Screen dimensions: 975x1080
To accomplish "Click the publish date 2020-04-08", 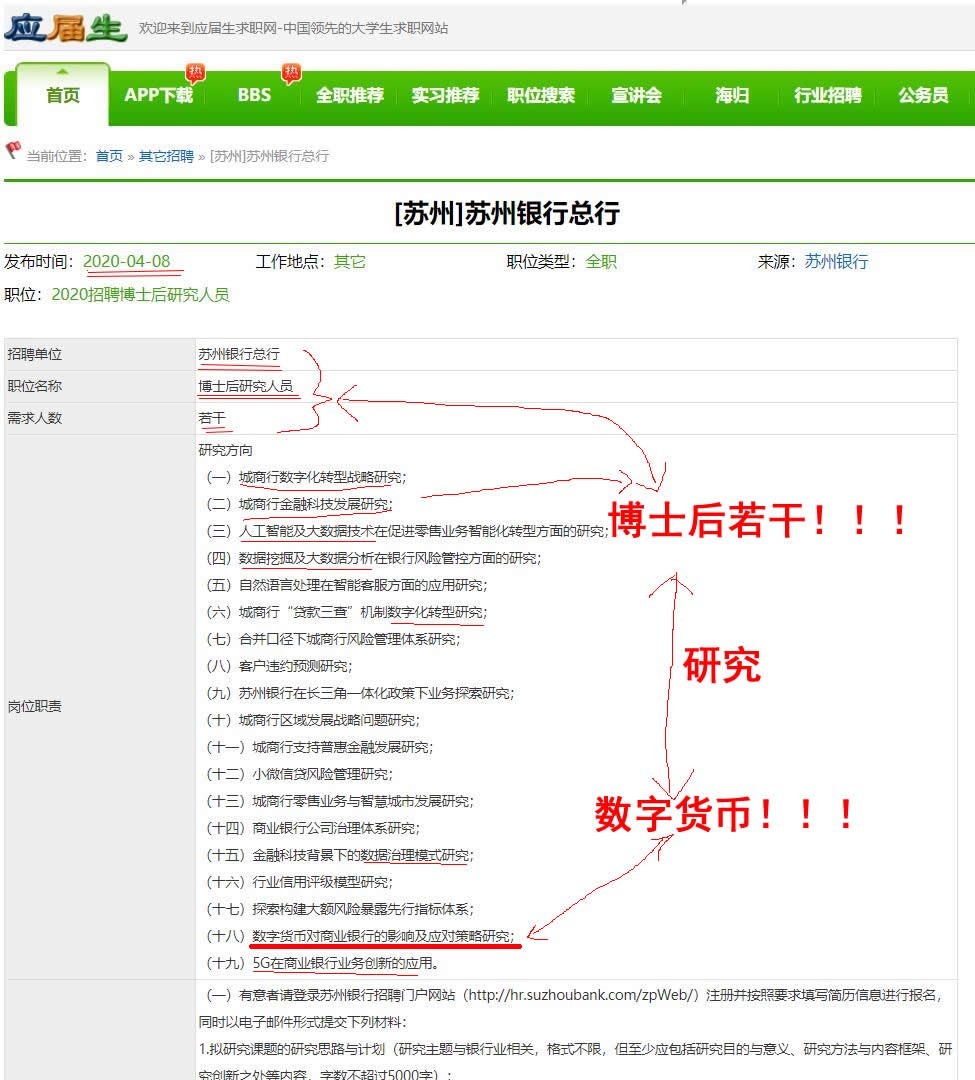I will click(127, 262).
